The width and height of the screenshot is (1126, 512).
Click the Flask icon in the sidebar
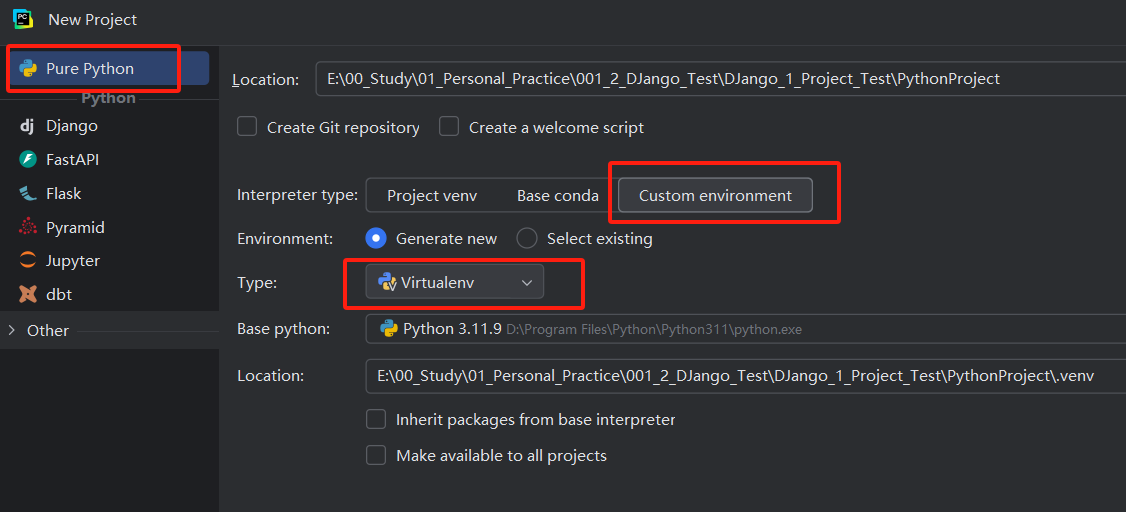28,193
